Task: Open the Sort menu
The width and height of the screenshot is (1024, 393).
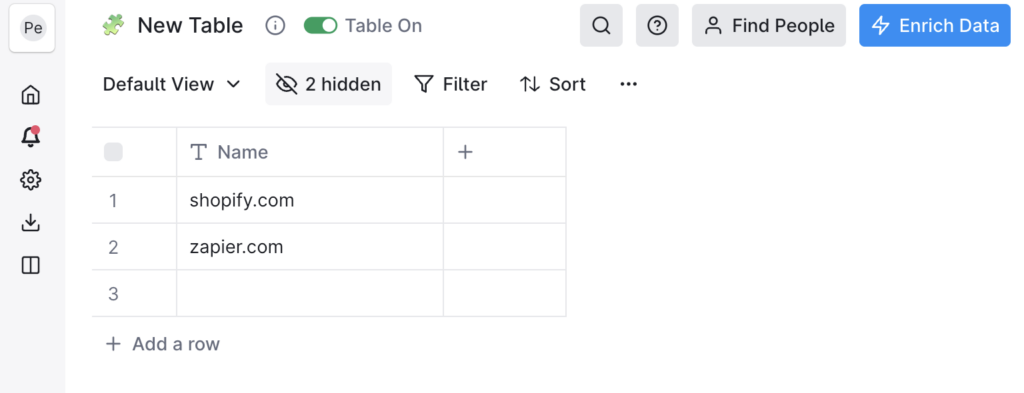Action: point(553,84)
